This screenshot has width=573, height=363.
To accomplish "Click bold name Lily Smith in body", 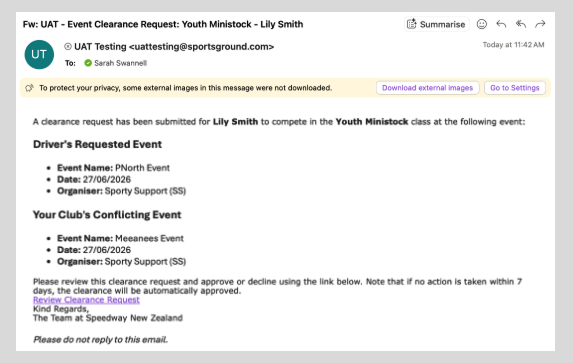I will click(235, 122).
